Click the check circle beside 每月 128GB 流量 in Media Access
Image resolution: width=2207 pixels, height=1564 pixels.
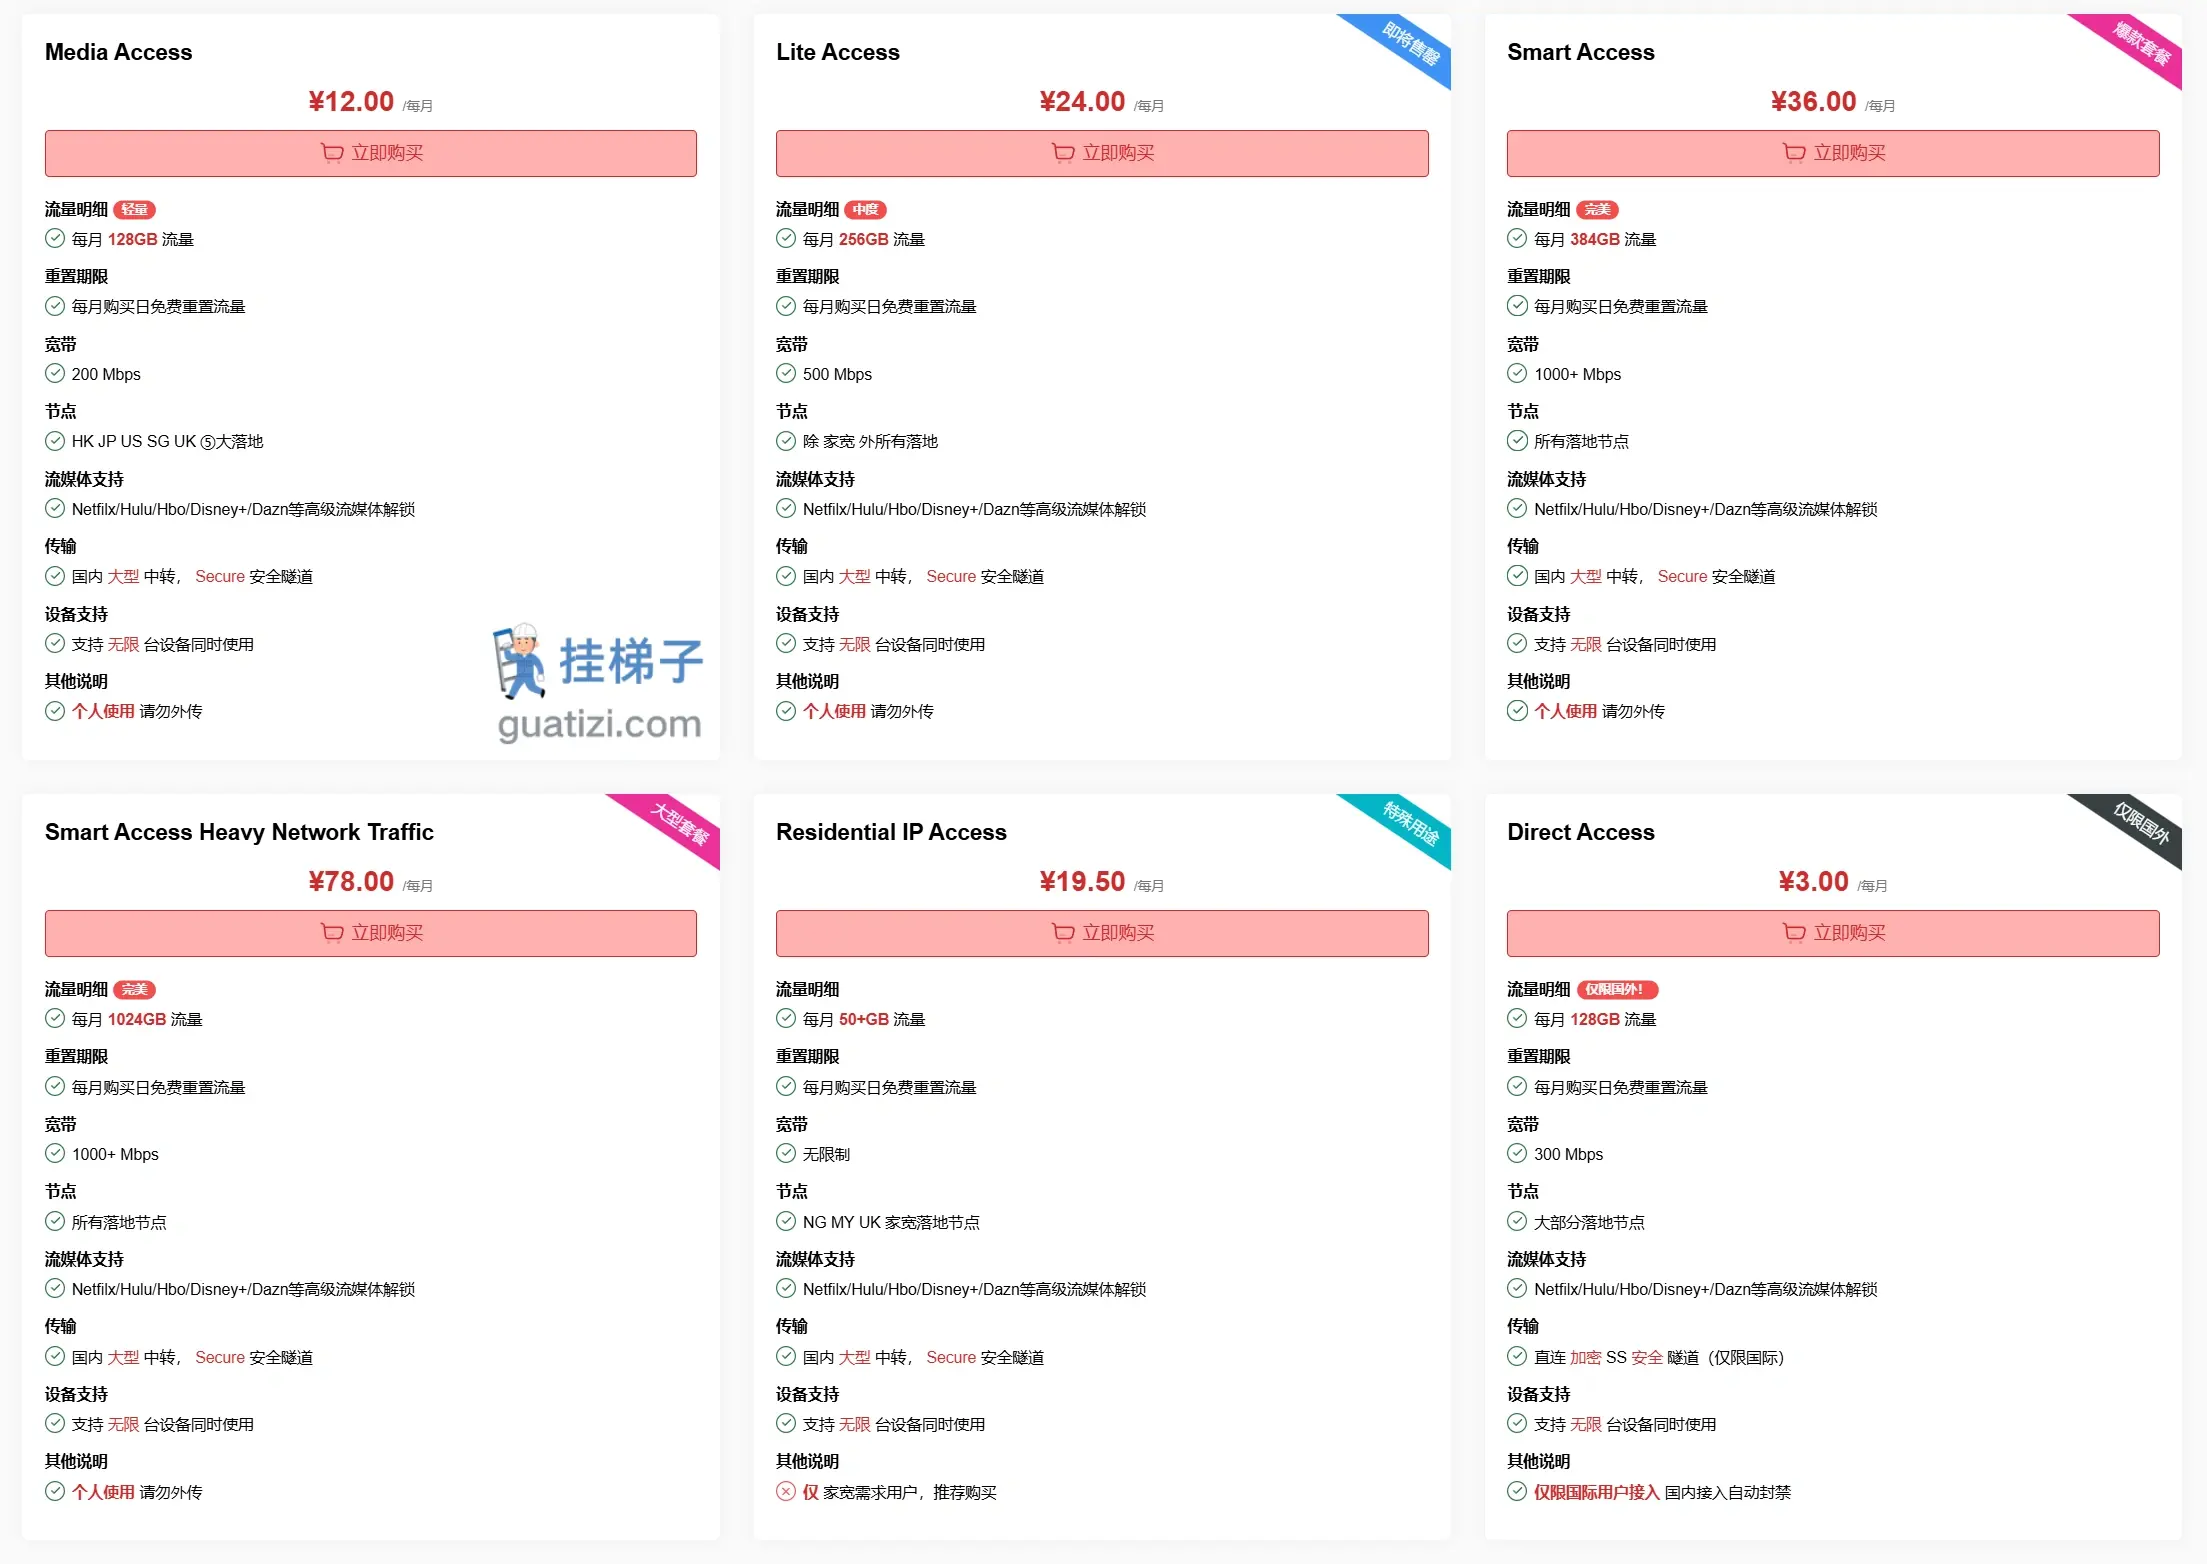click(55, 239)
